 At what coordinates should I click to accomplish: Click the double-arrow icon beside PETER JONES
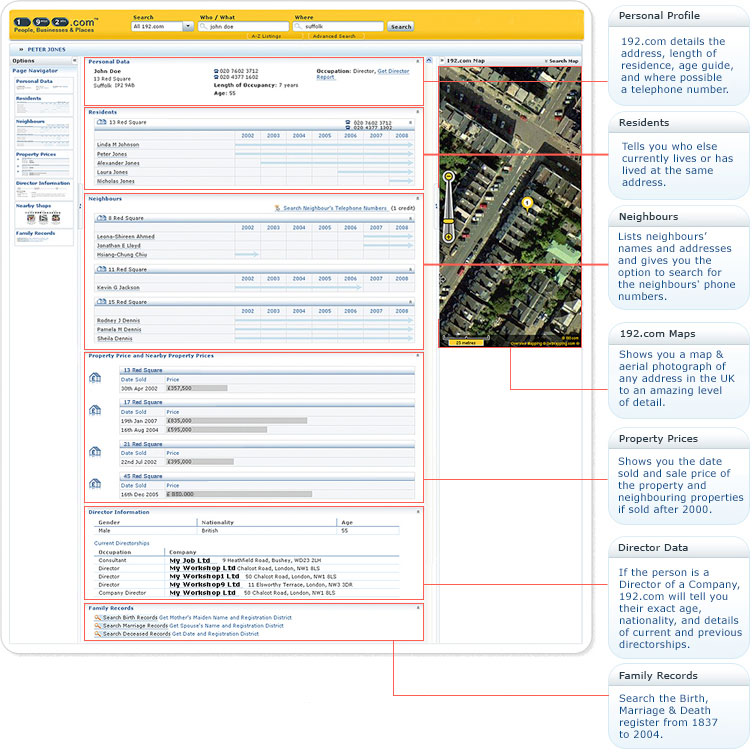tap(21, 49)
